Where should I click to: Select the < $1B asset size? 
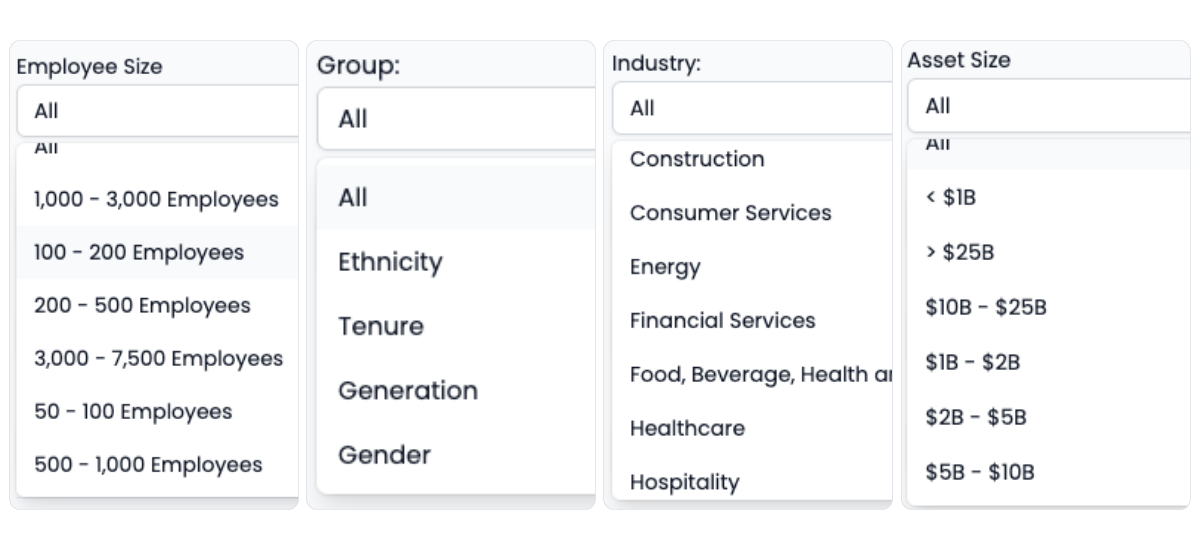pos(951,198)
